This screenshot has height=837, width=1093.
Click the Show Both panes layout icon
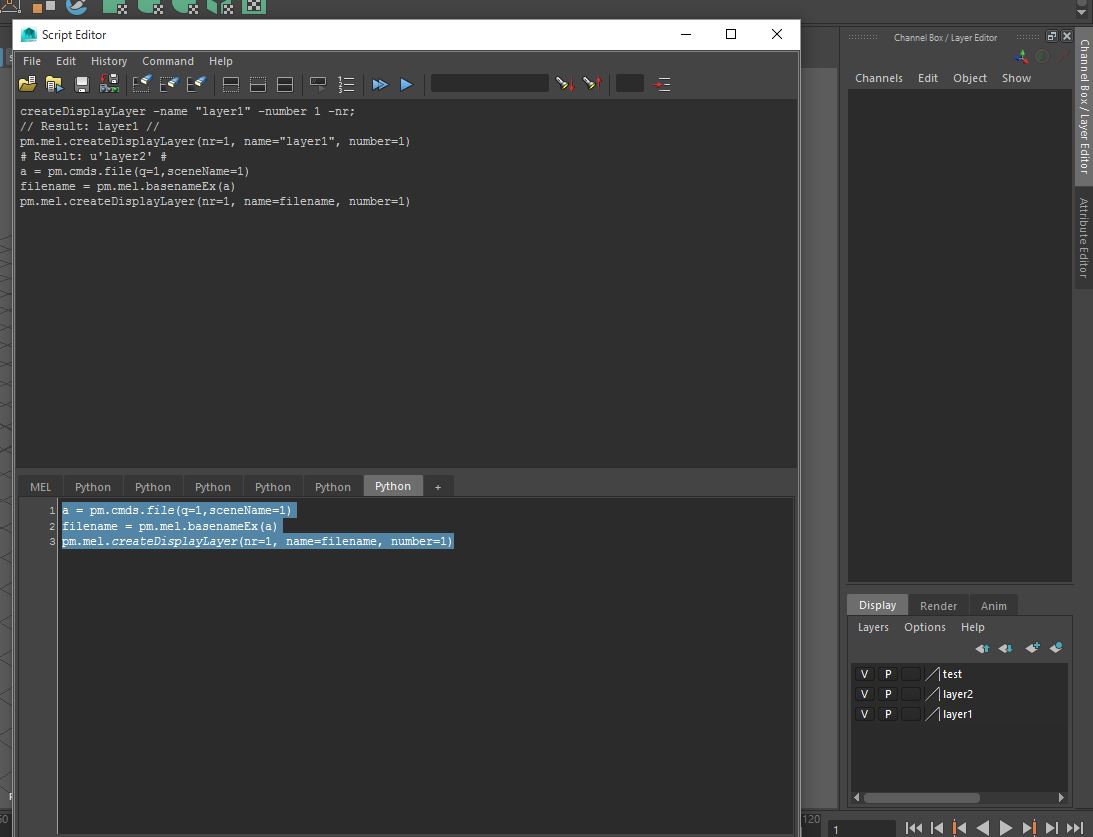pyautogui.click(x=285, y=84)
